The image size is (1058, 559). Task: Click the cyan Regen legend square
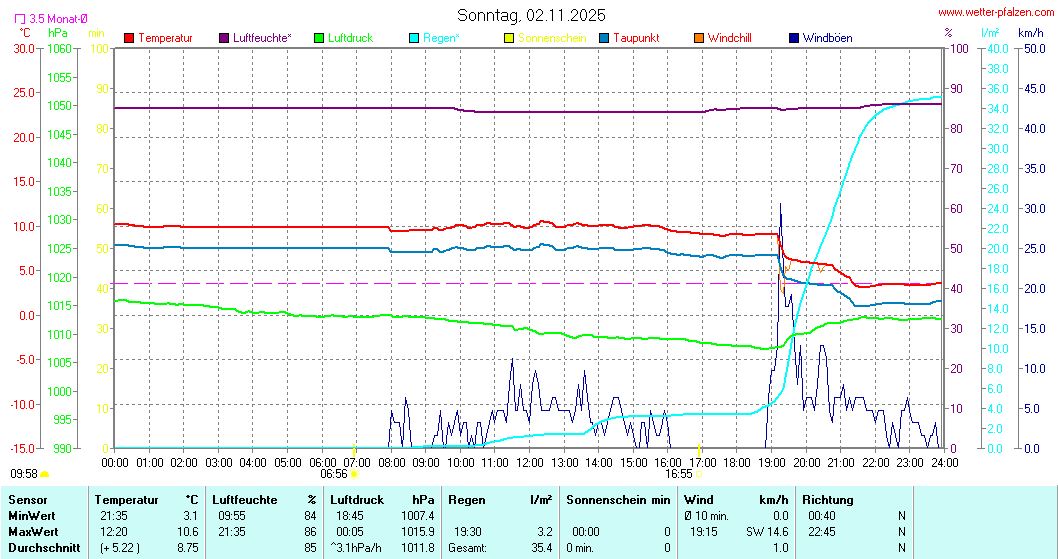(414, 38)
